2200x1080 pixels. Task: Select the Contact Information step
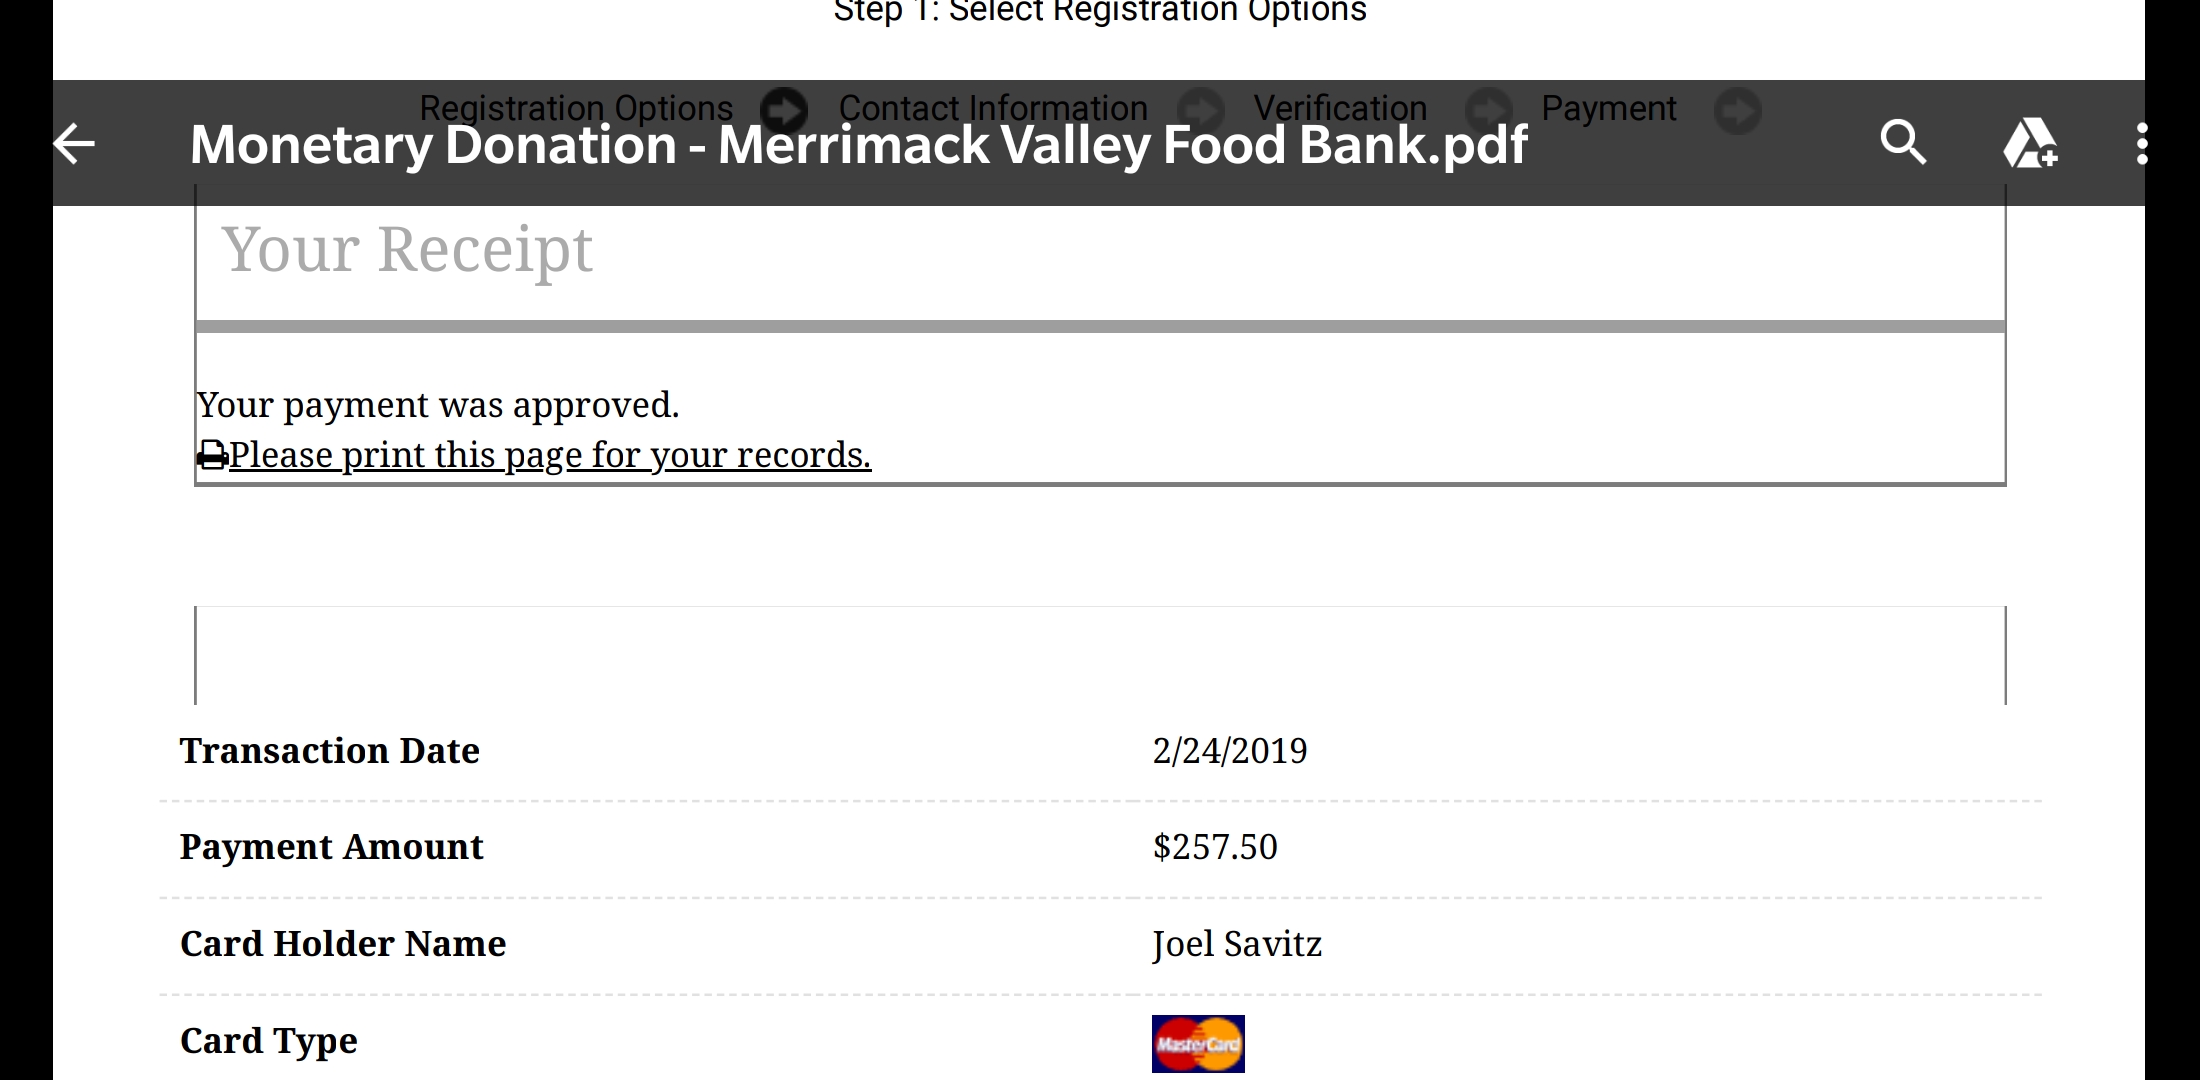click(x=993, y=108)
